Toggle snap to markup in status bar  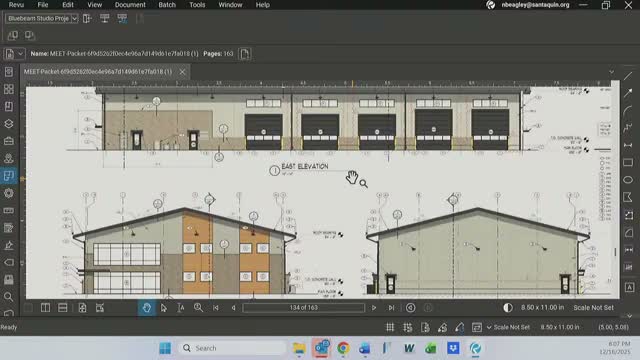[442, 327]
